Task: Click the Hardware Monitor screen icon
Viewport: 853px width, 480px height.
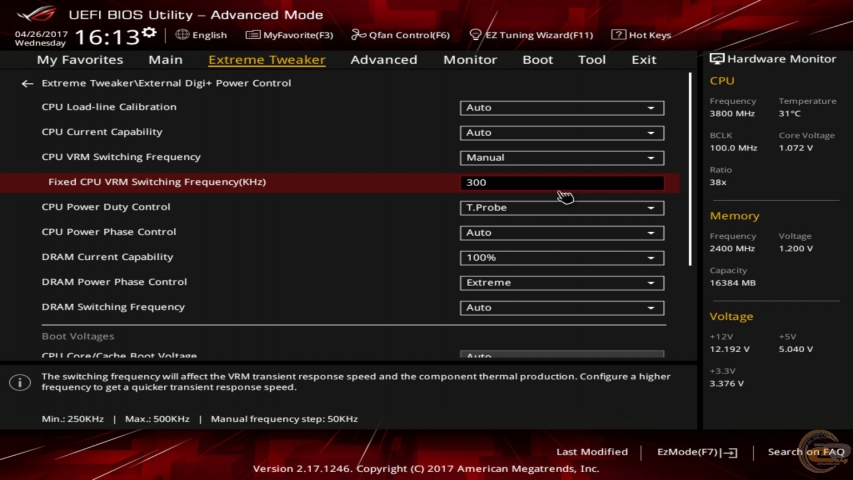Action: 717,59
